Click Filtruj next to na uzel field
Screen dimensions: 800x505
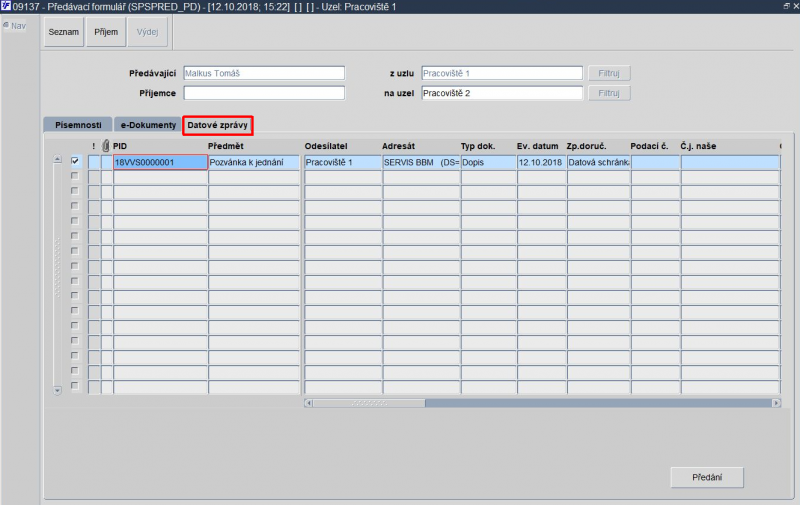[x=609, y=93]
